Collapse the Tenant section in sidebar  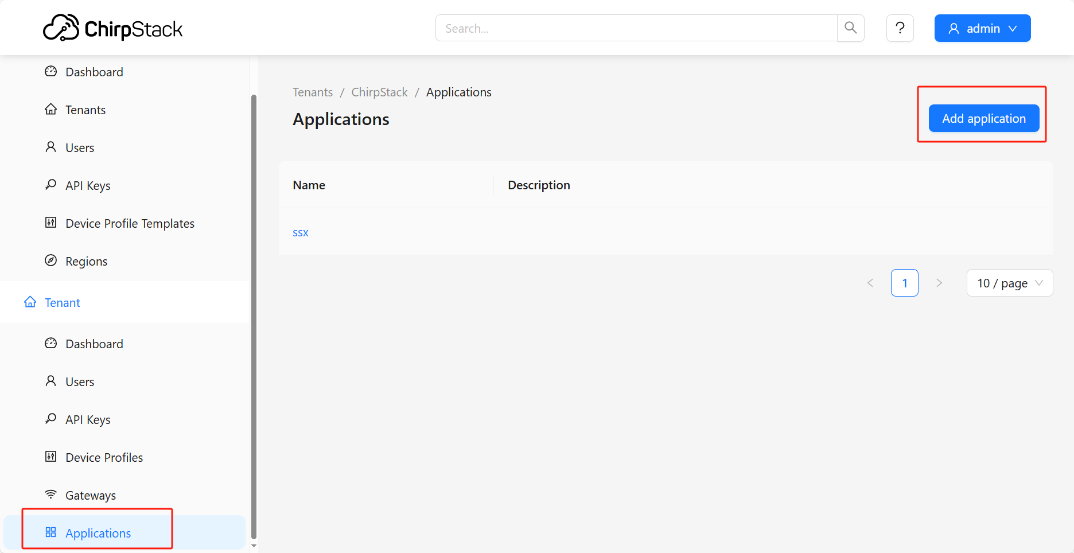pyautogui.click(x=62, y=302)
